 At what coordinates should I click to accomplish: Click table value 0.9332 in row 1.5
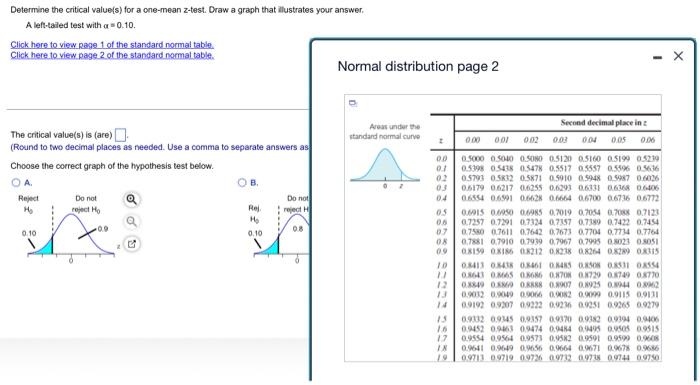pos(472,319)
